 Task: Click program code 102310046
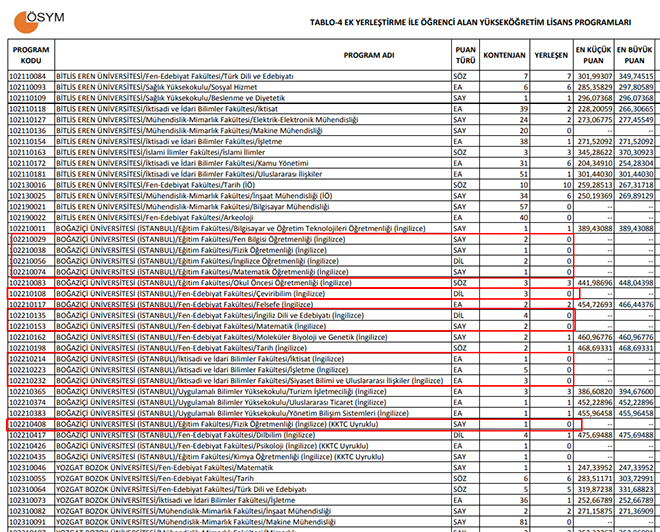[27, 468]
